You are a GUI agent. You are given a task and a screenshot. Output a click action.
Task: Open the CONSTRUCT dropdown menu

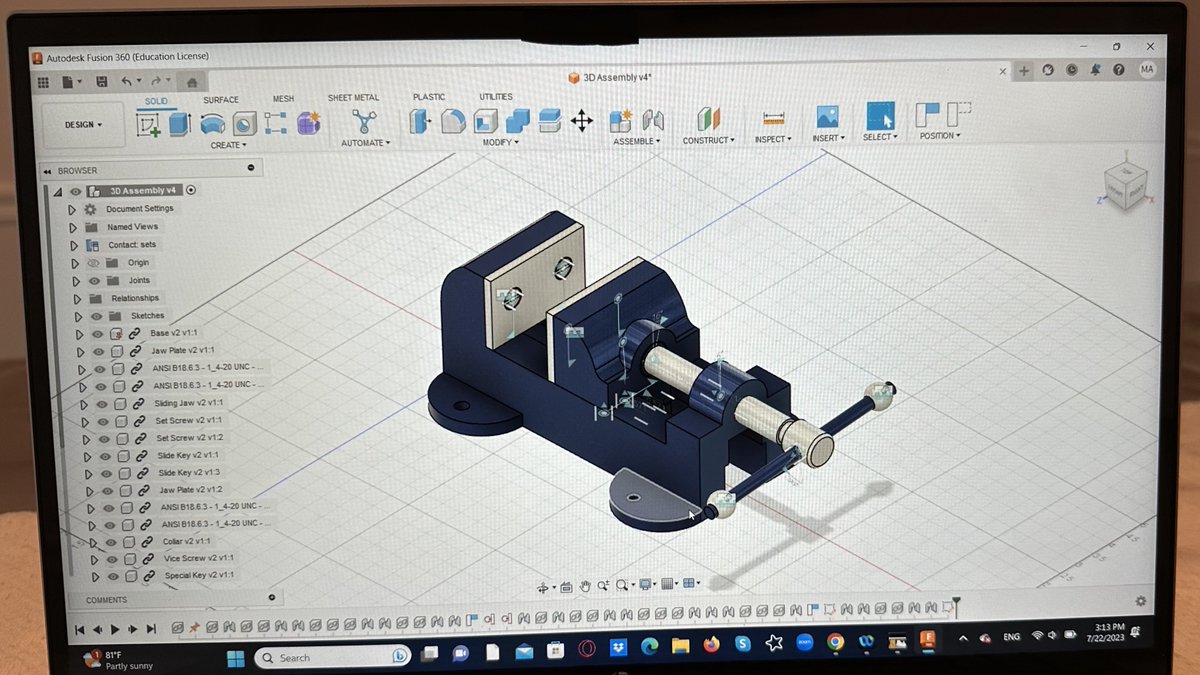(x=709, y=141)
